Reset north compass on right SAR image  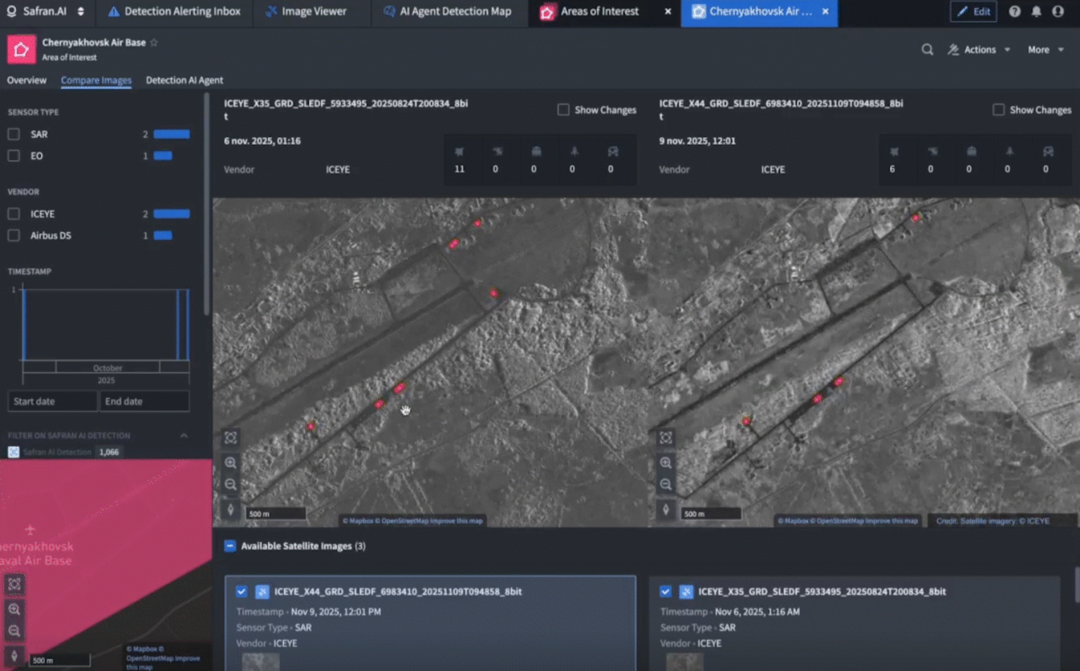pos(666,510)
